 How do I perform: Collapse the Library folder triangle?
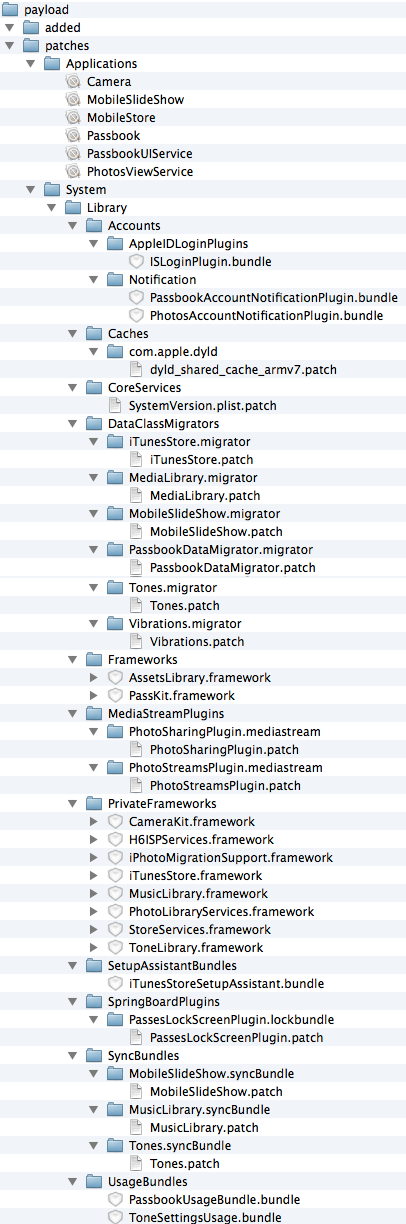pyautogui.click(x=51, y=208)
